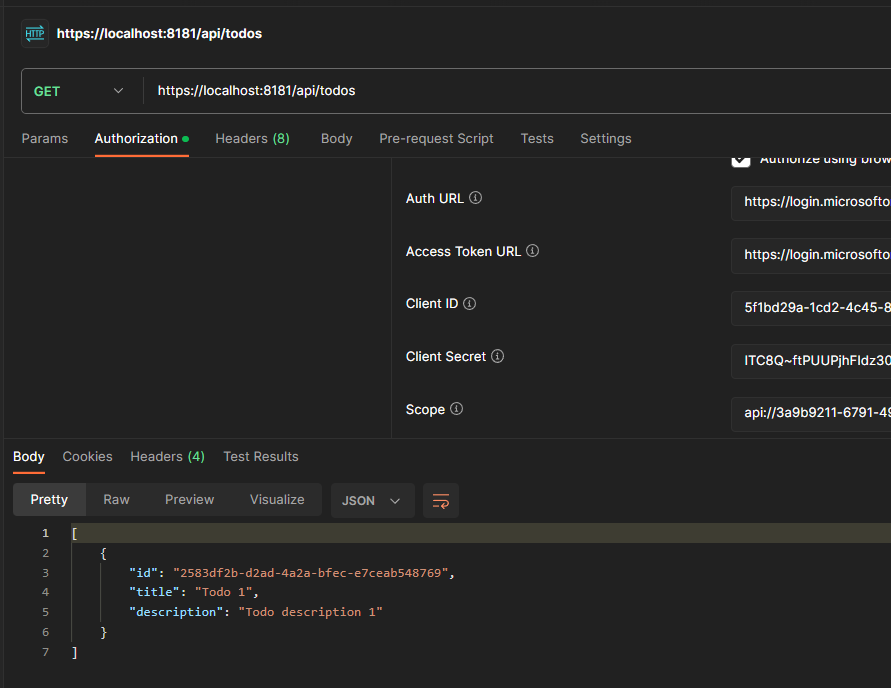891x688 pixels.
Task: Toggle the Authorize using browser checkbox
Action: click(741, 160)
